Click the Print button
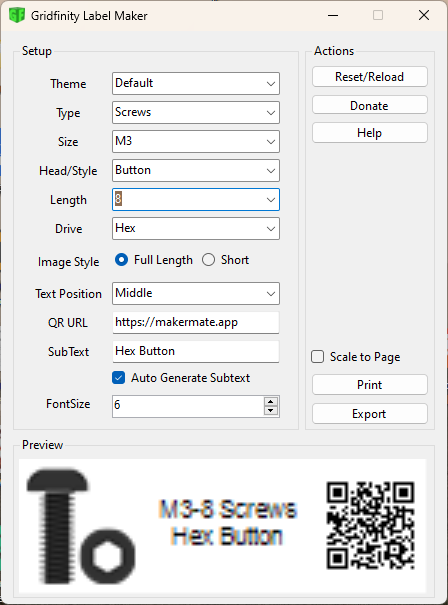 pyautogui.click(x=370, y=385)
